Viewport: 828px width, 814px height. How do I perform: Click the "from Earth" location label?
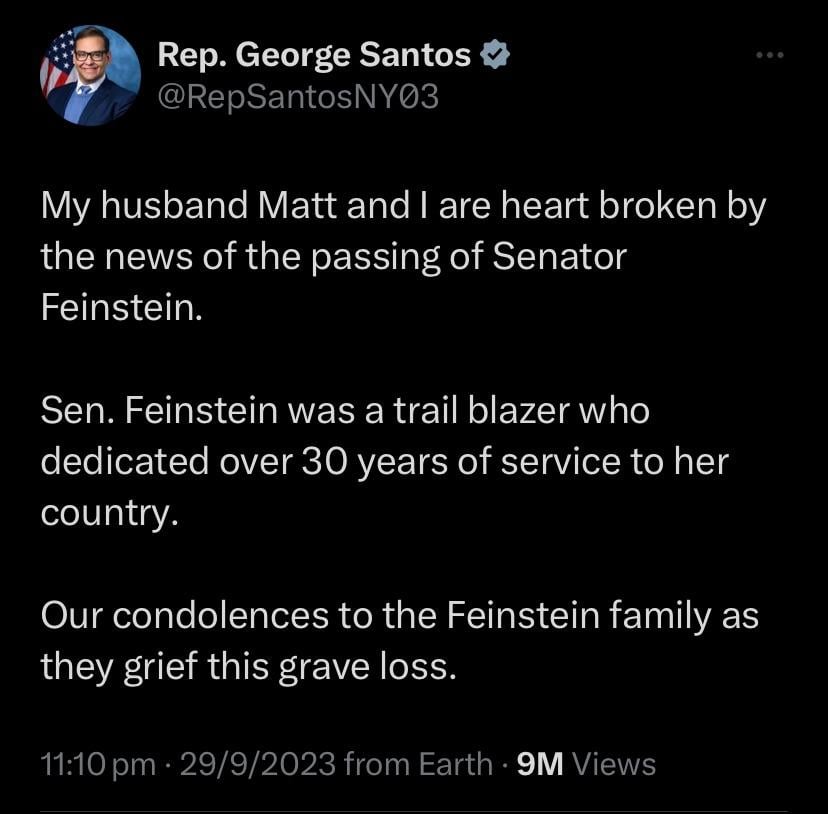point(417,765)
